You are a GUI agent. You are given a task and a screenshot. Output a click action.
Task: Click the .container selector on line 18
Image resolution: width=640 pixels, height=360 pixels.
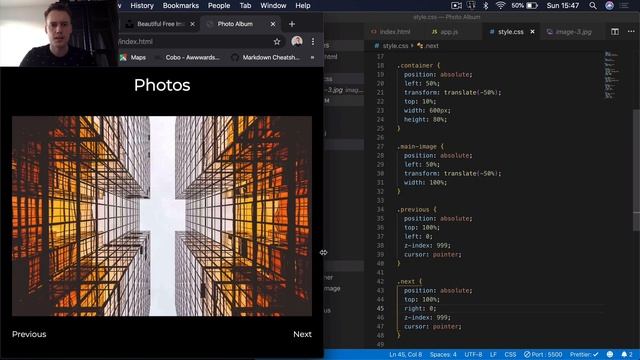click(415, 65)
